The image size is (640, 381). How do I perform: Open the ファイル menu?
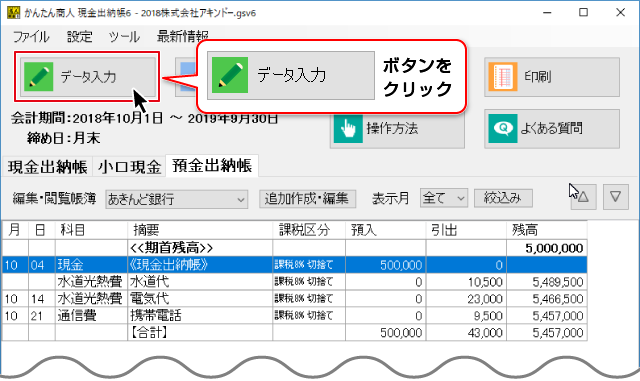tap(31, 37)
